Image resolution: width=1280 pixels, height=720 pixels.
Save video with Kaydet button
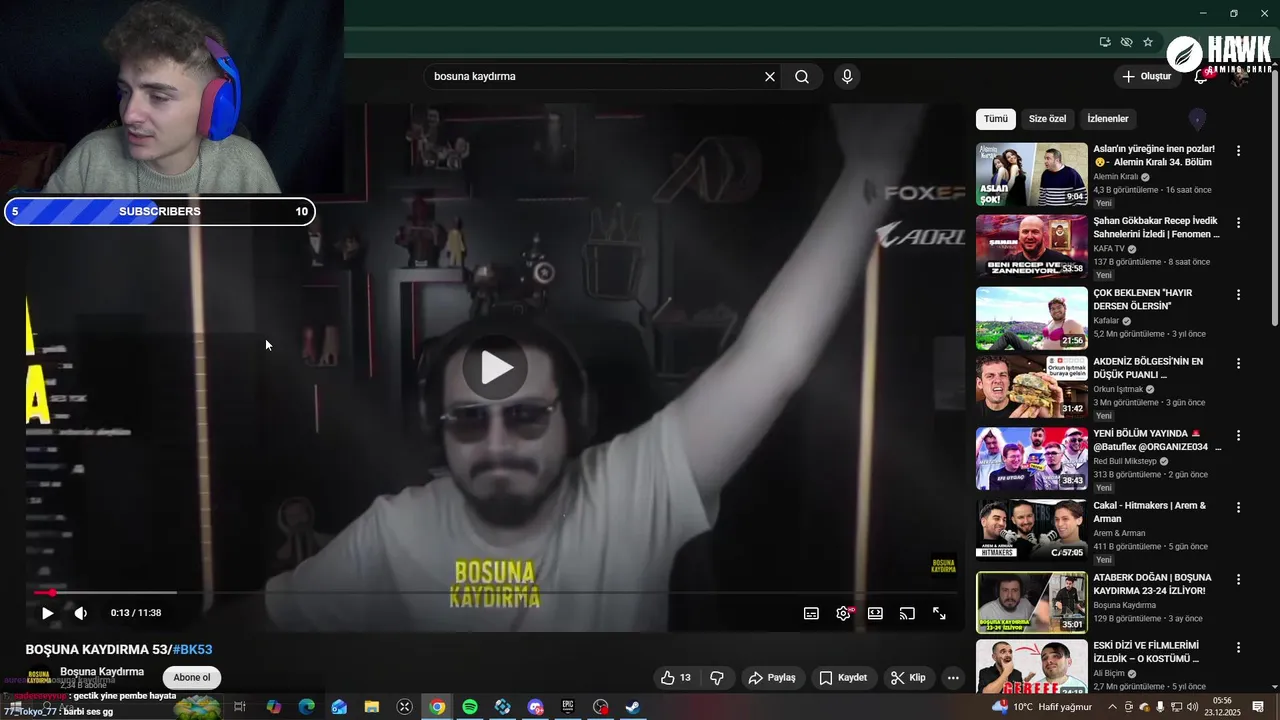(843, 678)
